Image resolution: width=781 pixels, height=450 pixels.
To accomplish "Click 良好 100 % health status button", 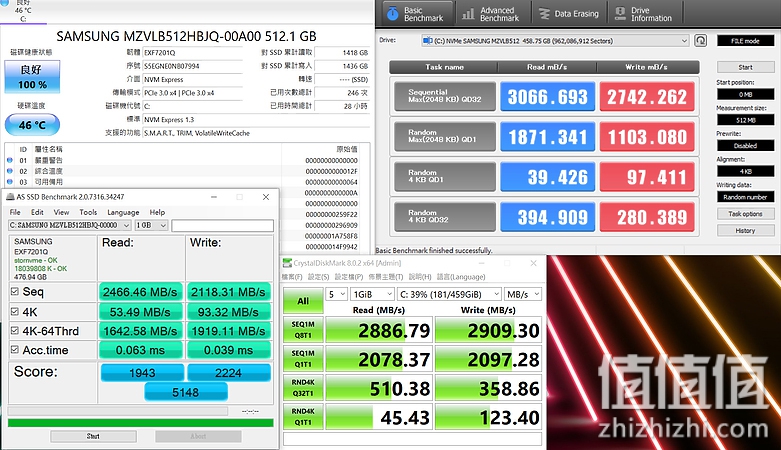I will tap(32, 77).
